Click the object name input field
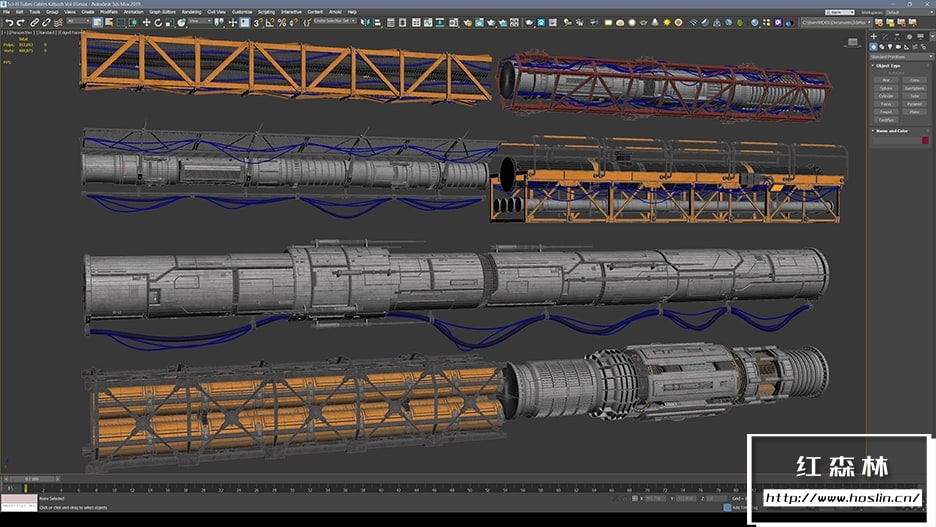Screen dimensions: 936x527 (895, 140)
